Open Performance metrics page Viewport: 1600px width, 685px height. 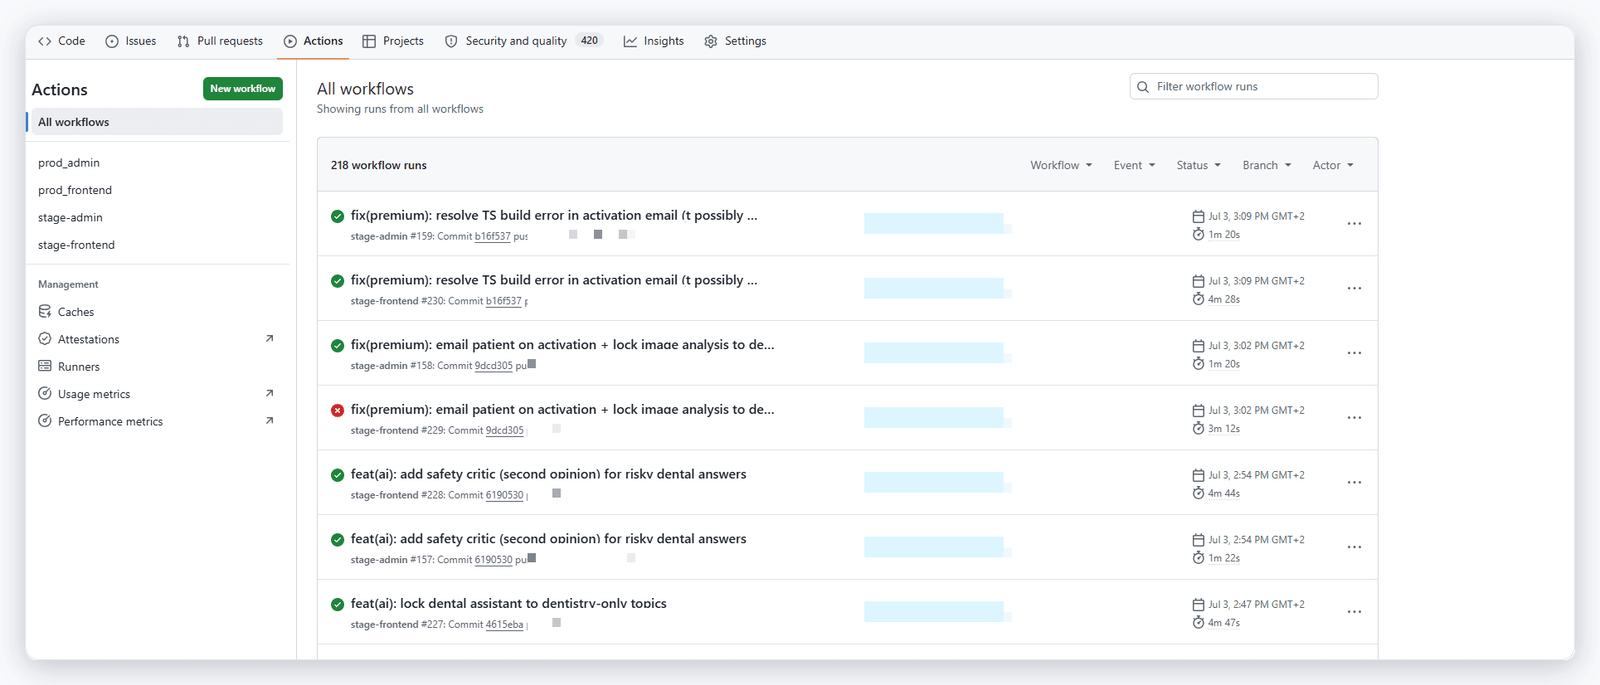[110, 422]
